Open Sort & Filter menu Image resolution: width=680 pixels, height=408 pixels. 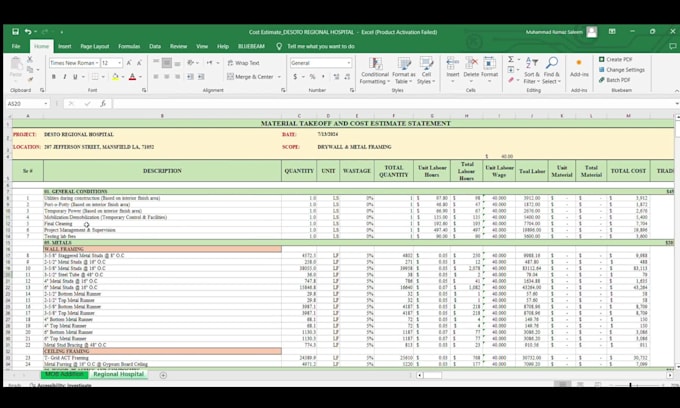coord(532,71)
